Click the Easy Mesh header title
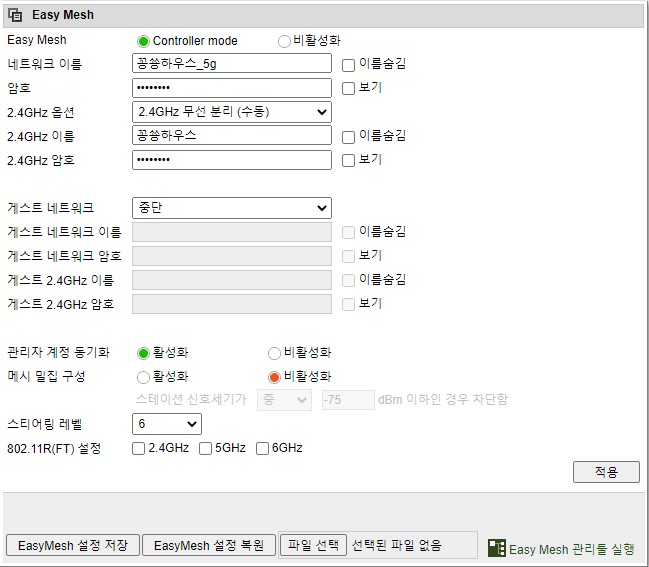This screenshot has width=649, height=567. point(63,15)
